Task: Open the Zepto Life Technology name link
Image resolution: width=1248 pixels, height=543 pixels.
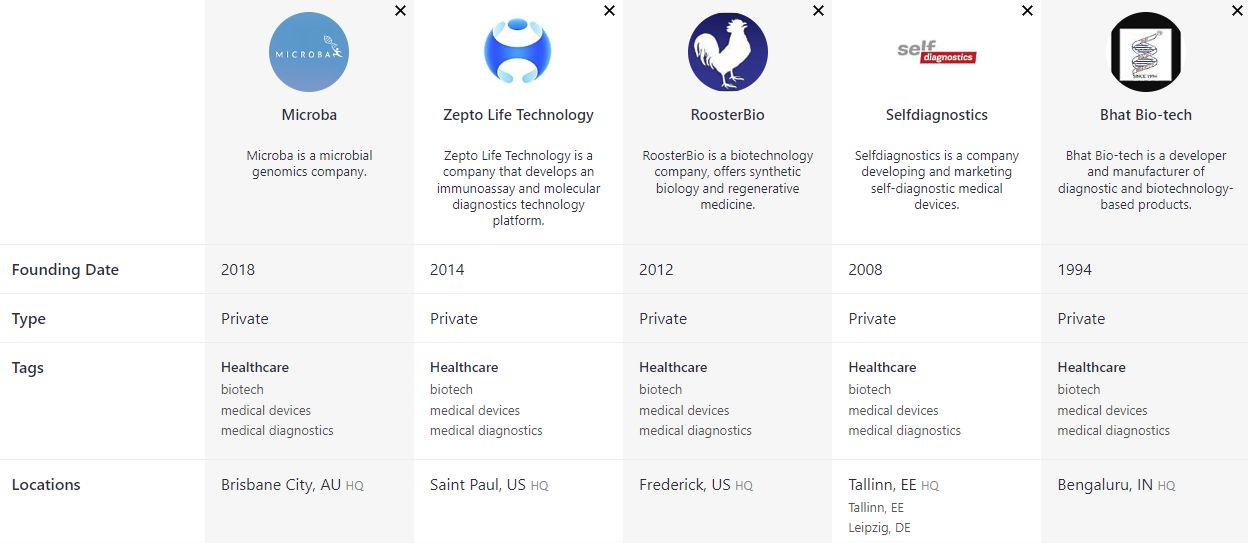Action: pos(518,115)
